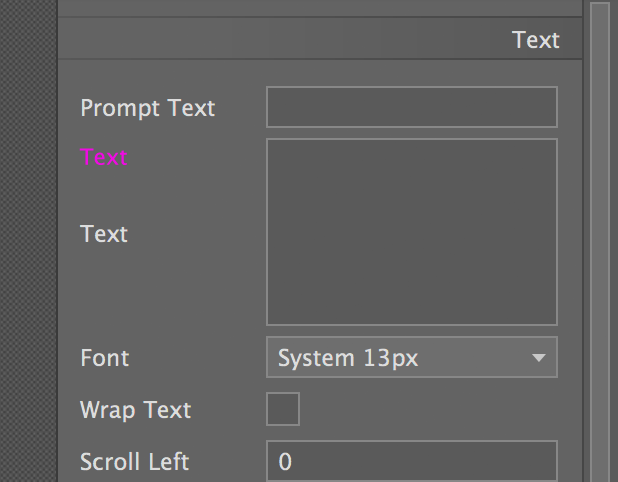Click the Font property label
Screen dimensions: 618x482
[104, 358]
